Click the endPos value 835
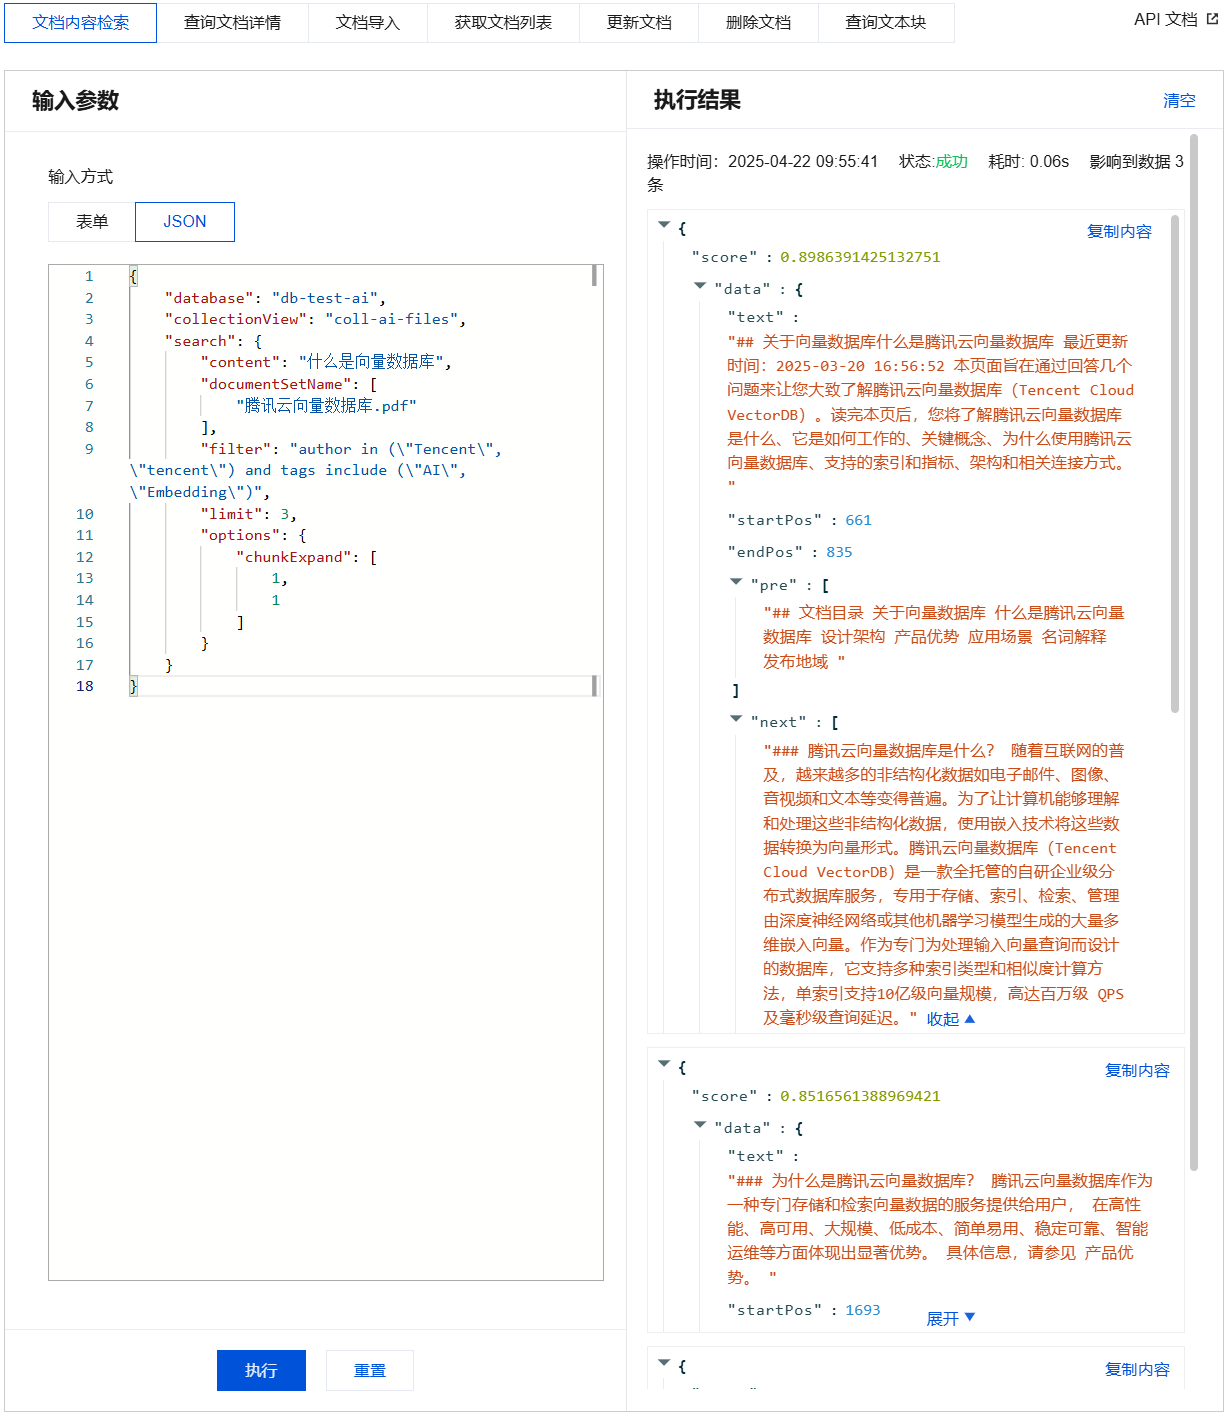 (839, 552)
